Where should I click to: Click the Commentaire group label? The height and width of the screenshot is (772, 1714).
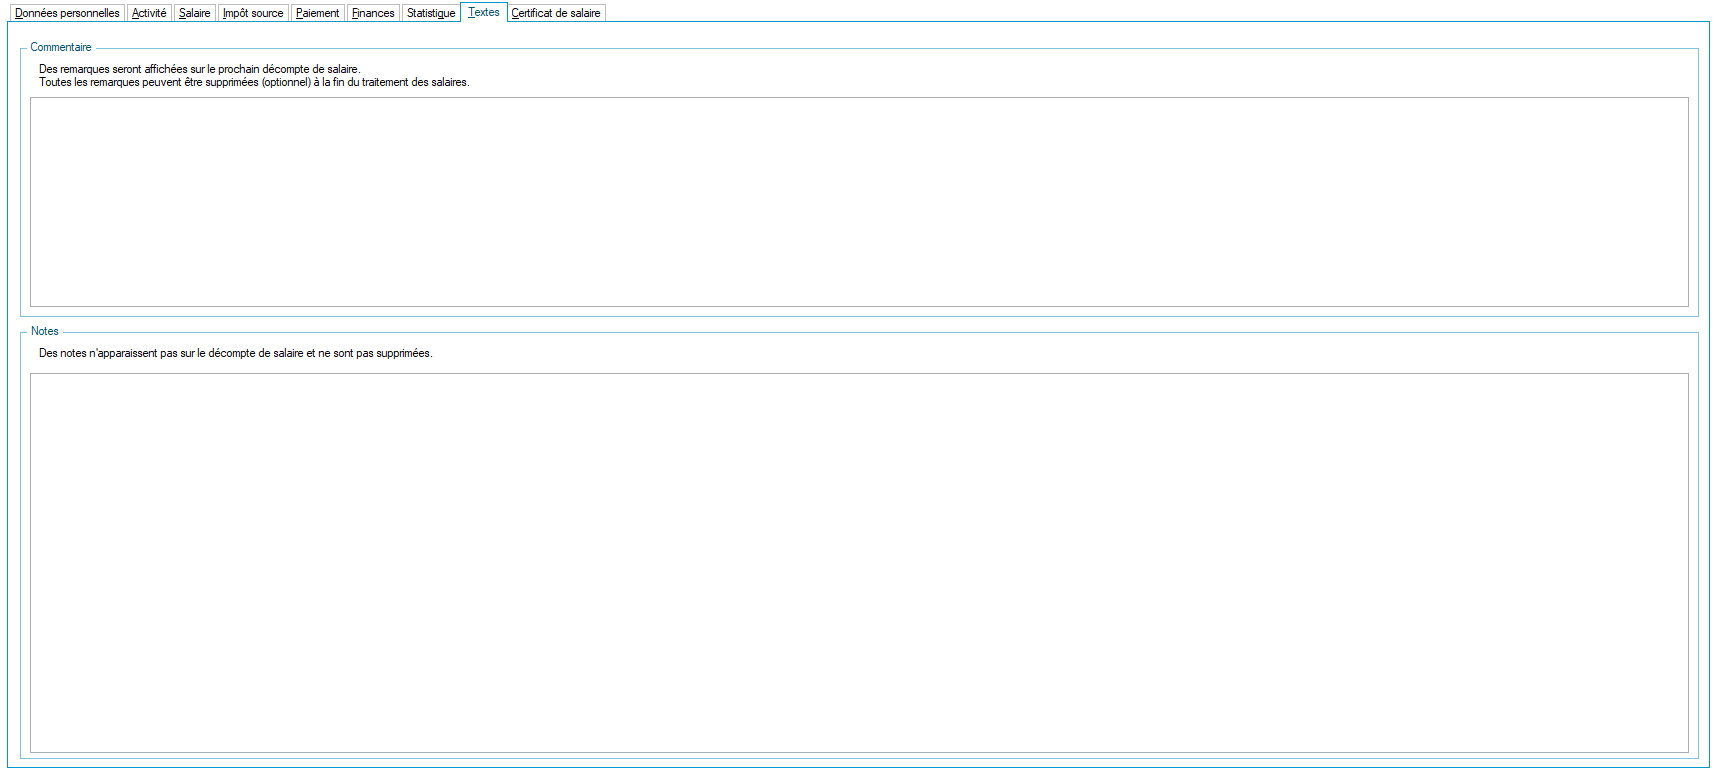coord(61,47)
